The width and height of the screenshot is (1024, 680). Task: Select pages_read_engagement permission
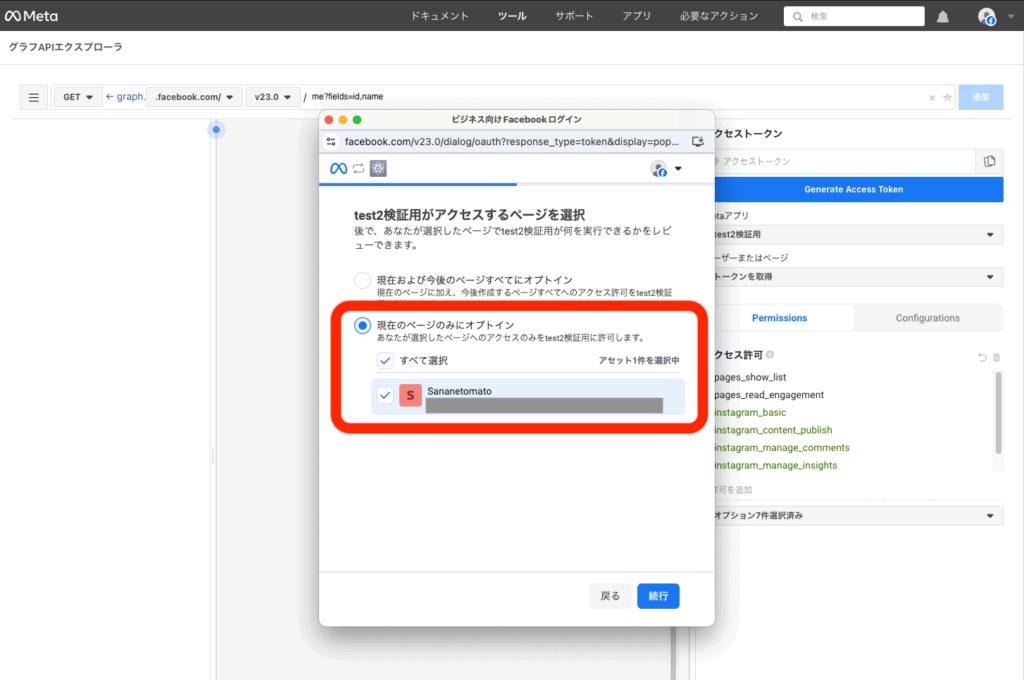[x=769, y=395]
